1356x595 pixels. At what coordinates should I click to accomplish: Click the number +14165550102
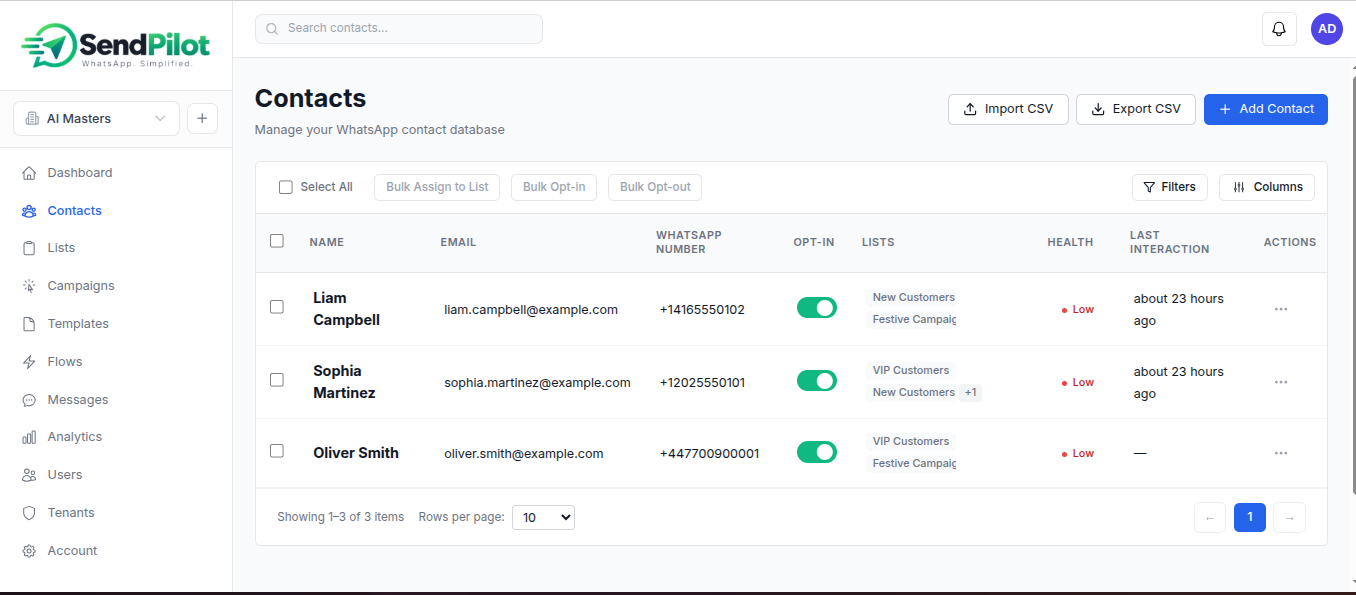702,310
